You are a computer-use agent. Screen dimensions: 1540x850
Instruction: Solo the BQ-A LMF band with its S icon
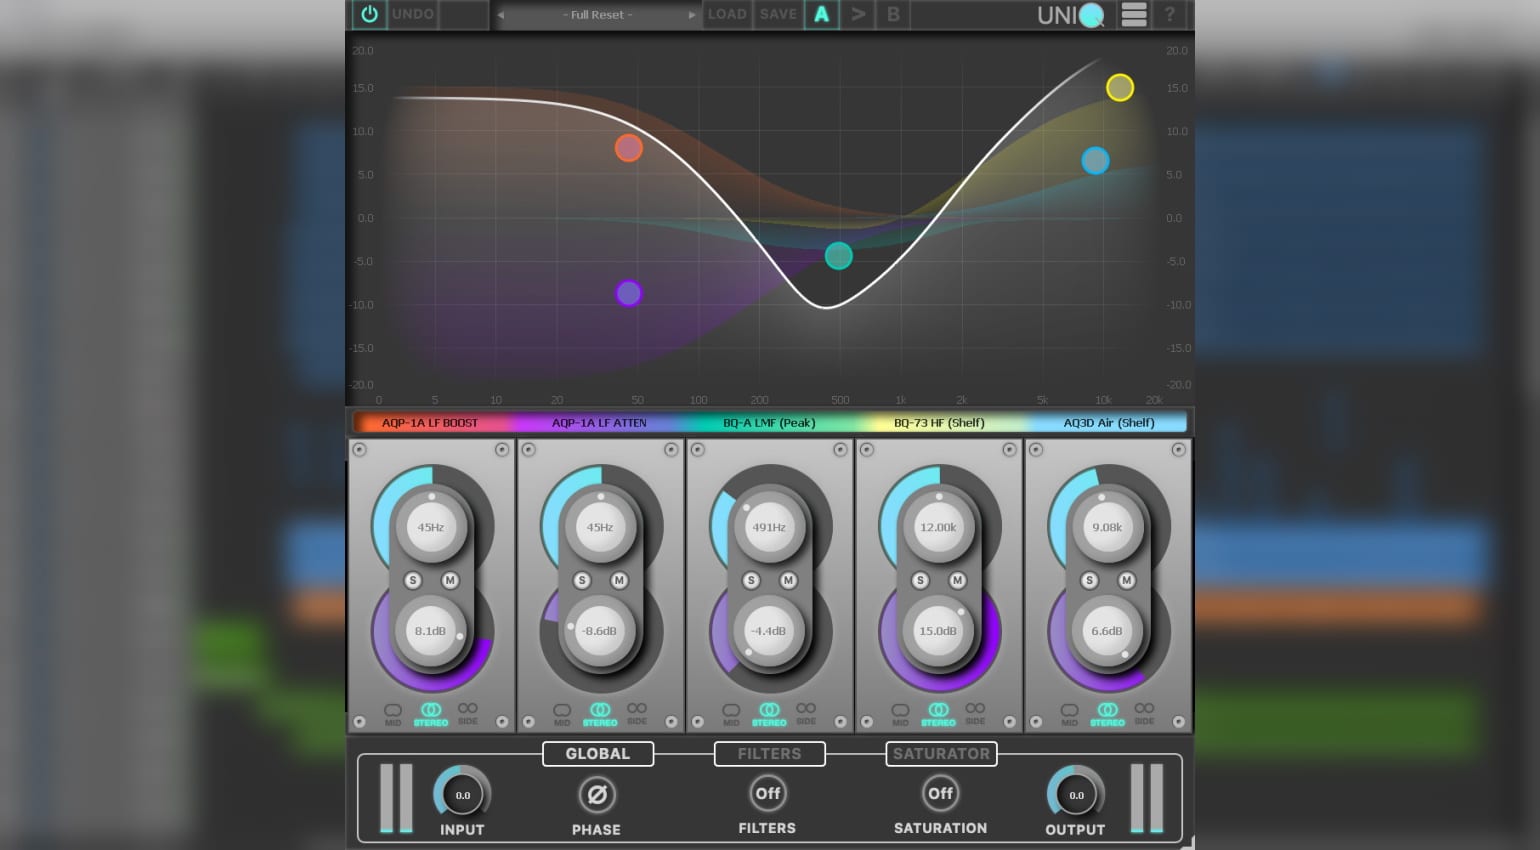pos(750,580)
